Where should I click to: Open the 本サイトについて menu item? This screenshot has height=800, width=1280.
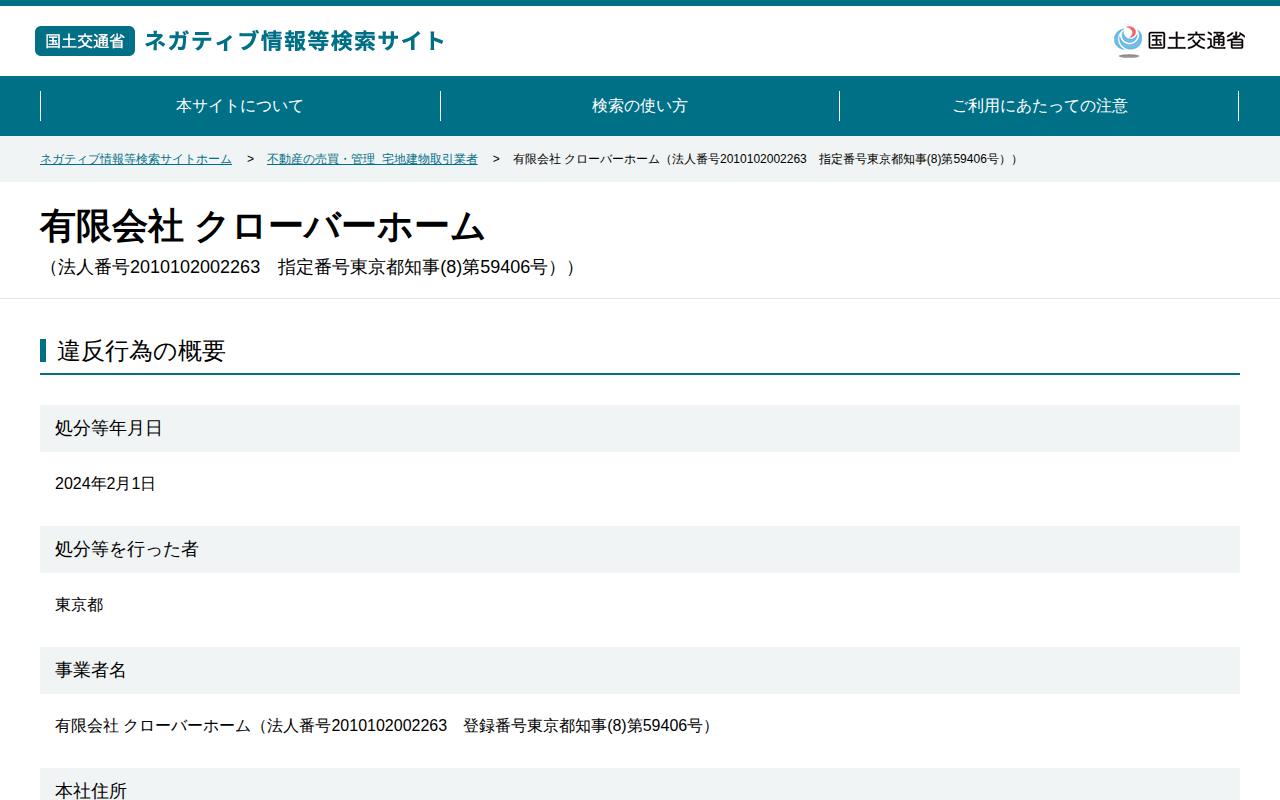coord(240,106)
